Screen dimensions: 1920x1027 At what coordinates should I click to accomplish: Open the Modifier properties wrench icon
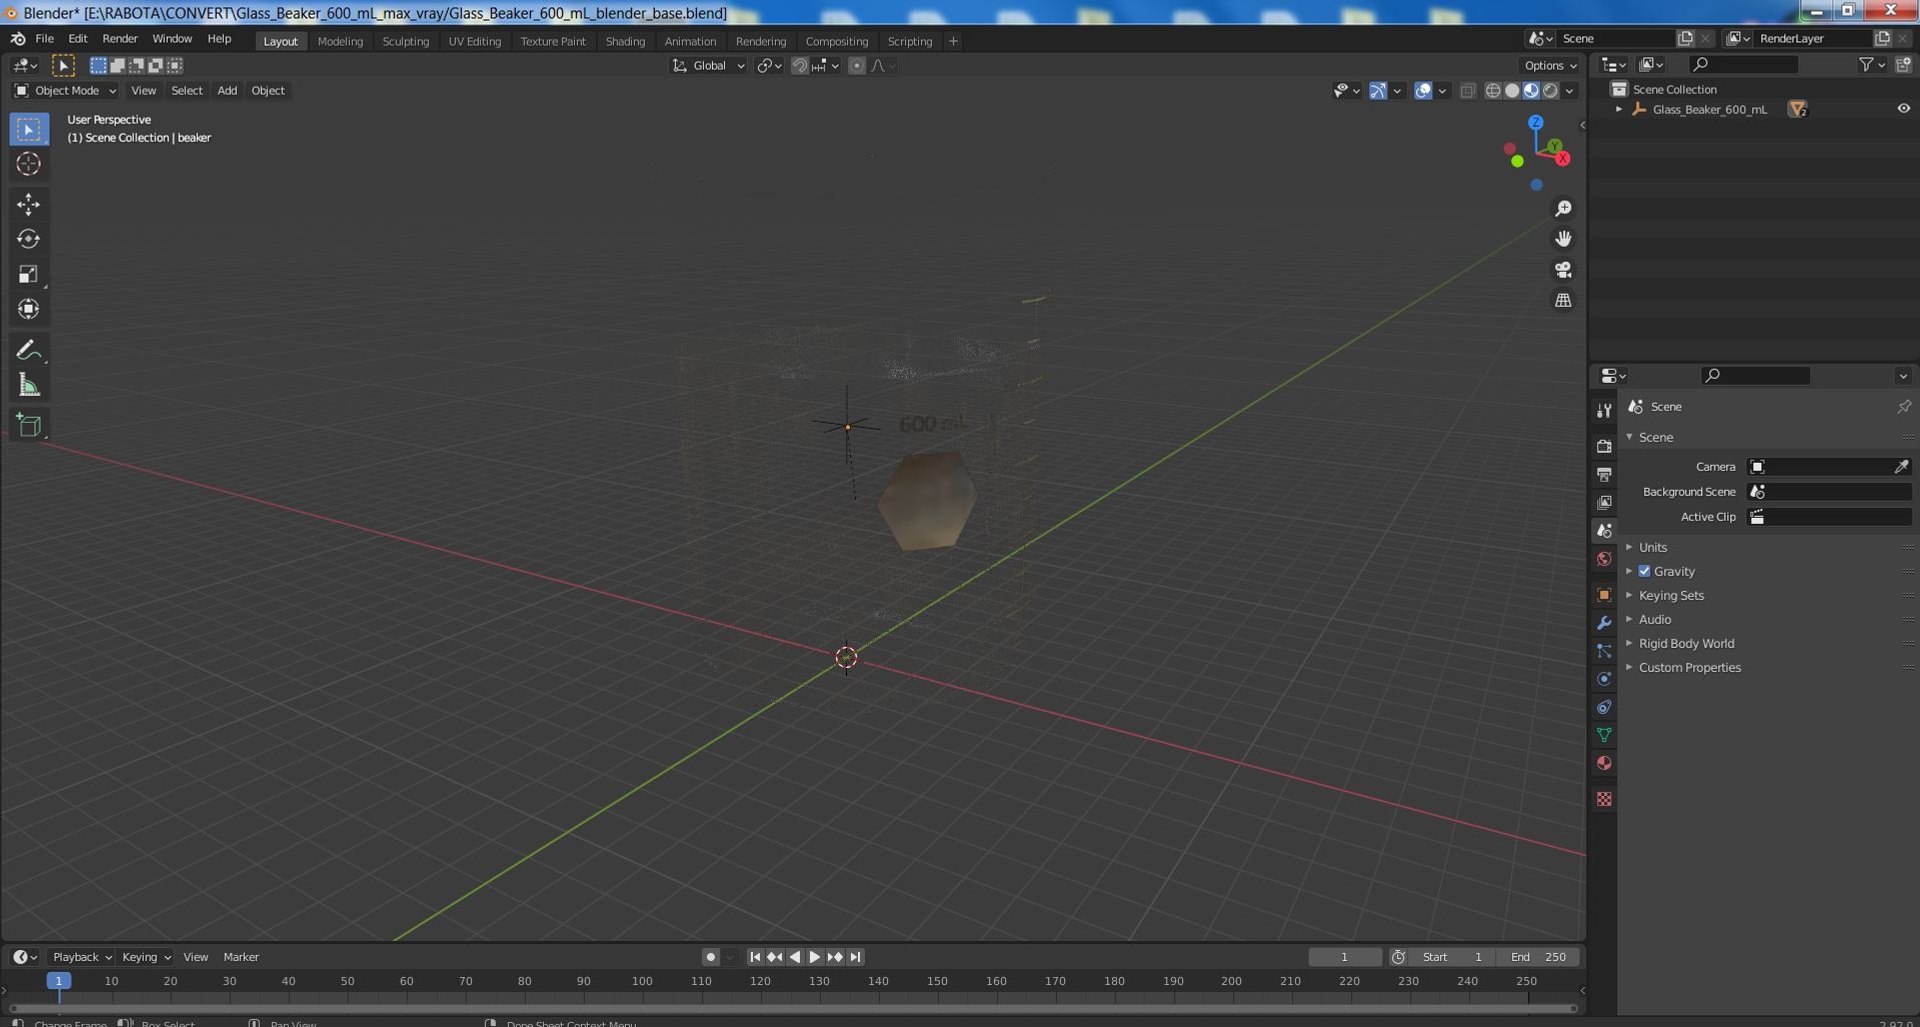coord(1604,623)
